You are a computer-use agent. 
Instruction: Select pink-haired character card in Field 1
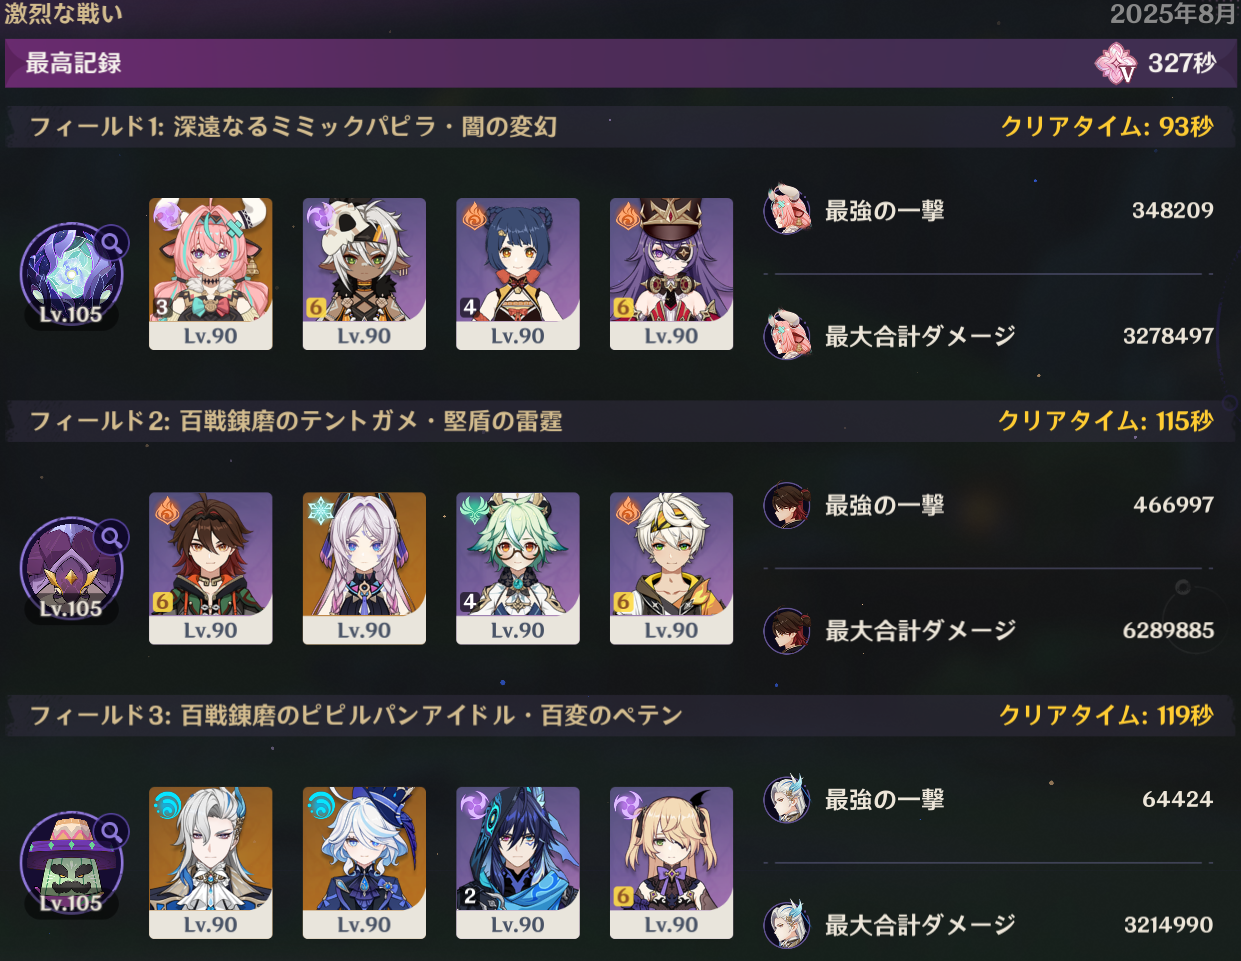point(211,273)
